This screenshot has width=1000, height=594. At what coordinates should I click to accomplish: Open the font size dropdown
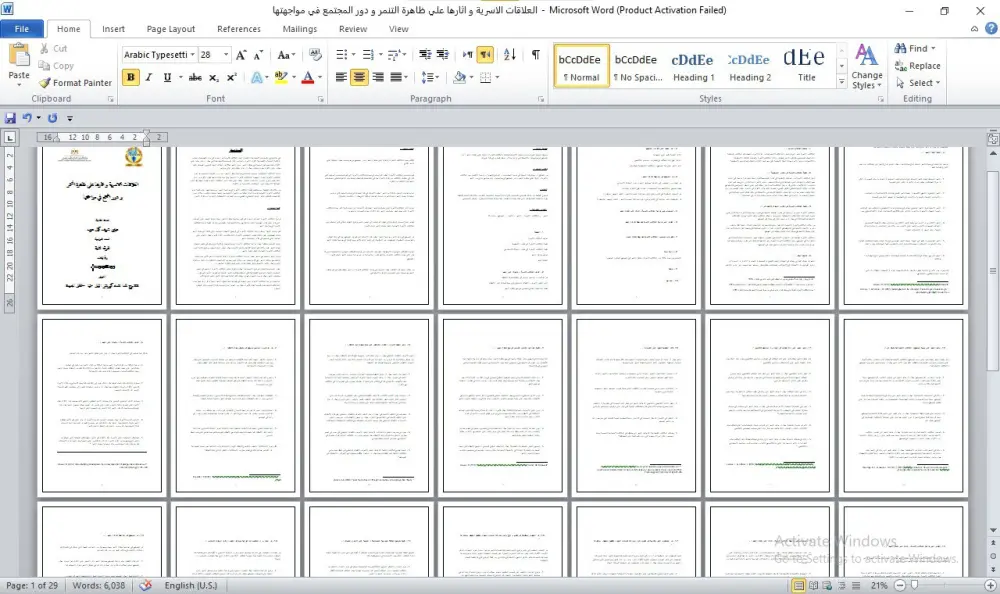(226, 54)
